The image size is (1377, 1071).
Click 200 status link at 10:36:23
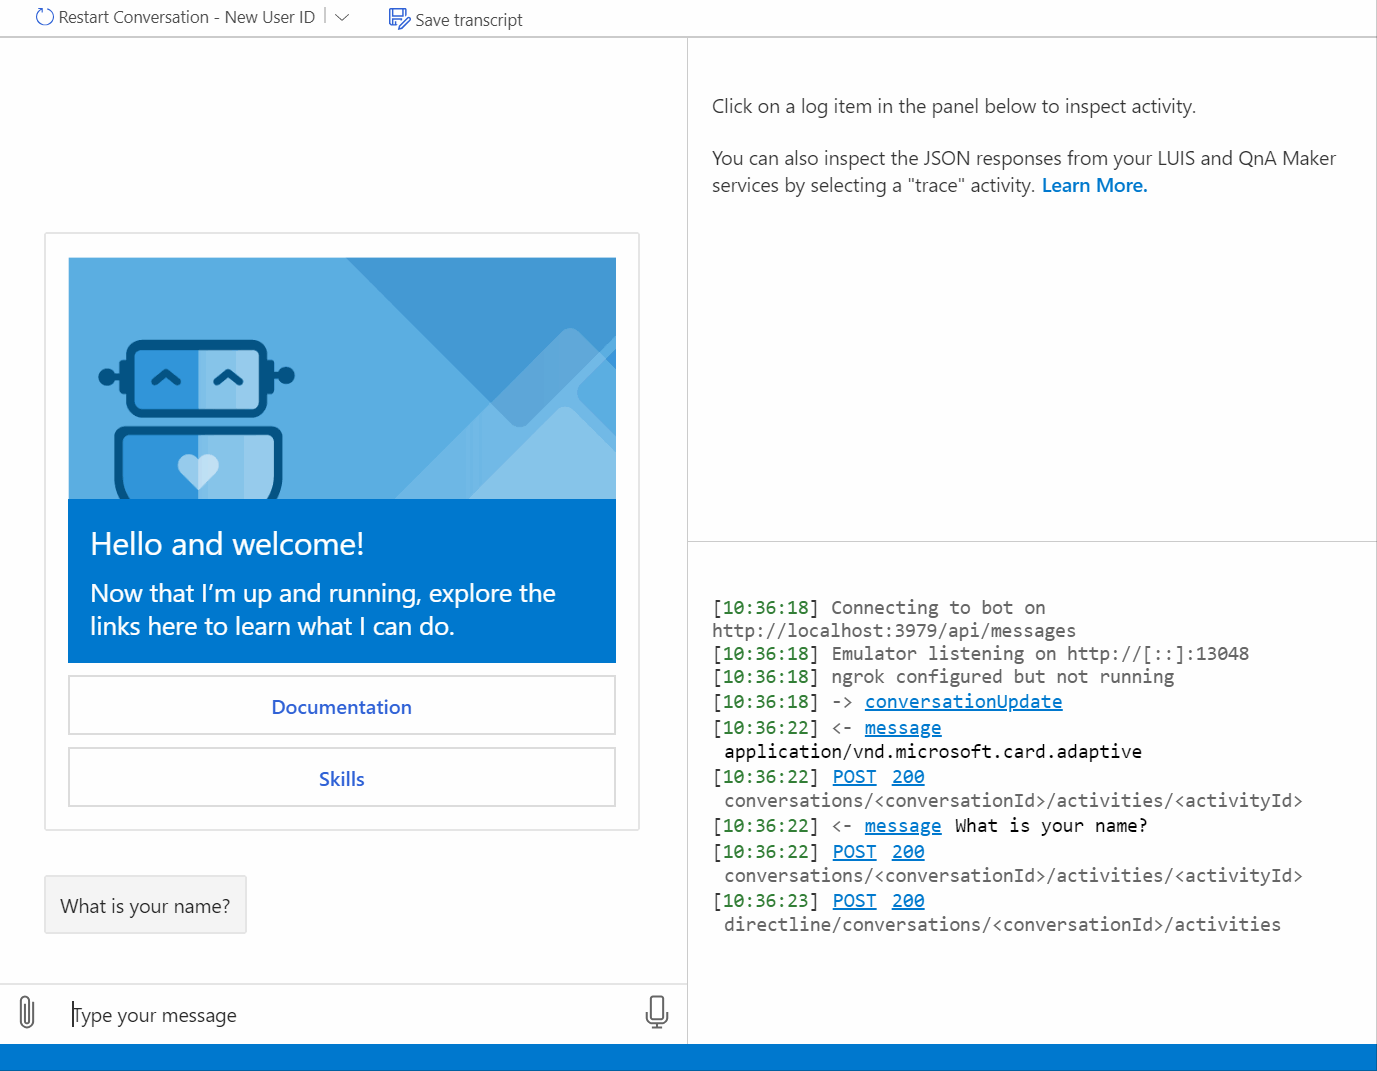(x=908, y=901)
